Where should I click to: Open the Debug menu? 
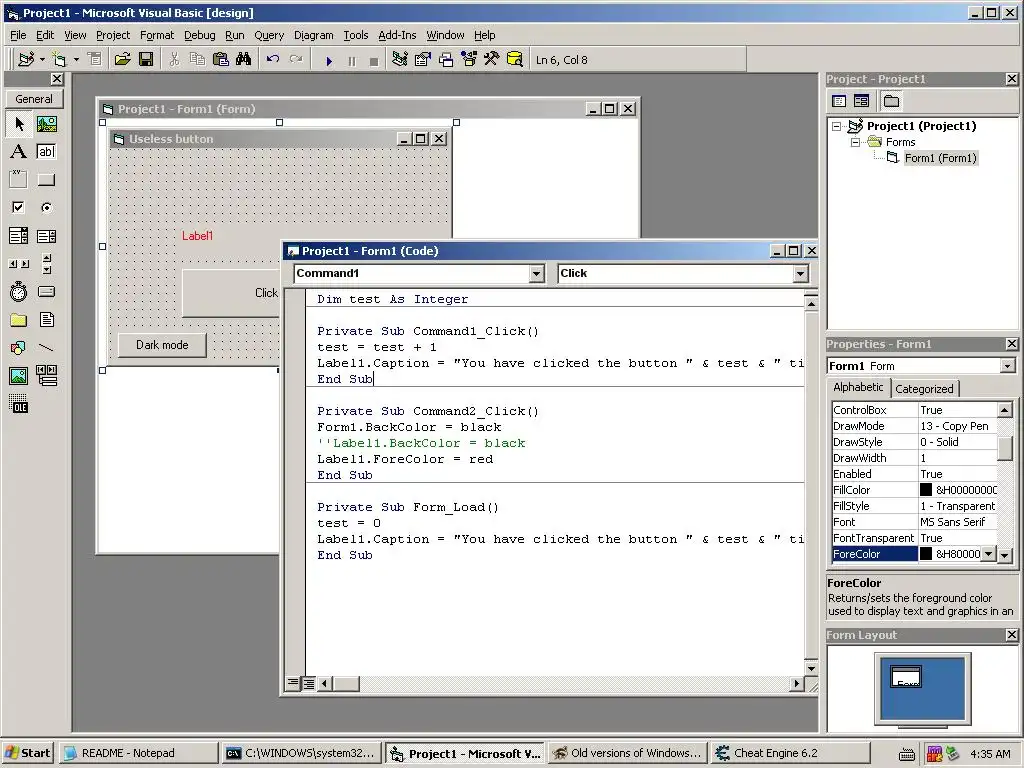pyautogui.click(x=200, y=35)
